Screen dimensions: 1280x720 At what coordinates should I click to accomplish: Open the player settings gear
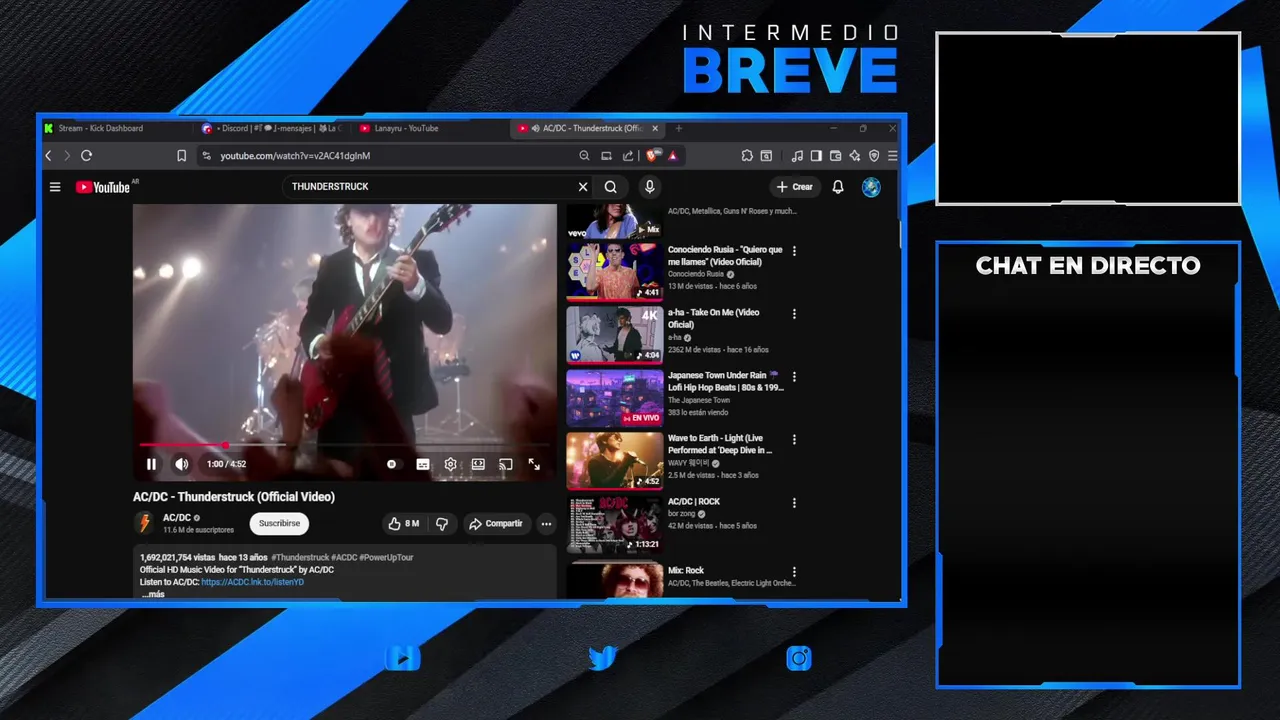[x=451, y=464]
